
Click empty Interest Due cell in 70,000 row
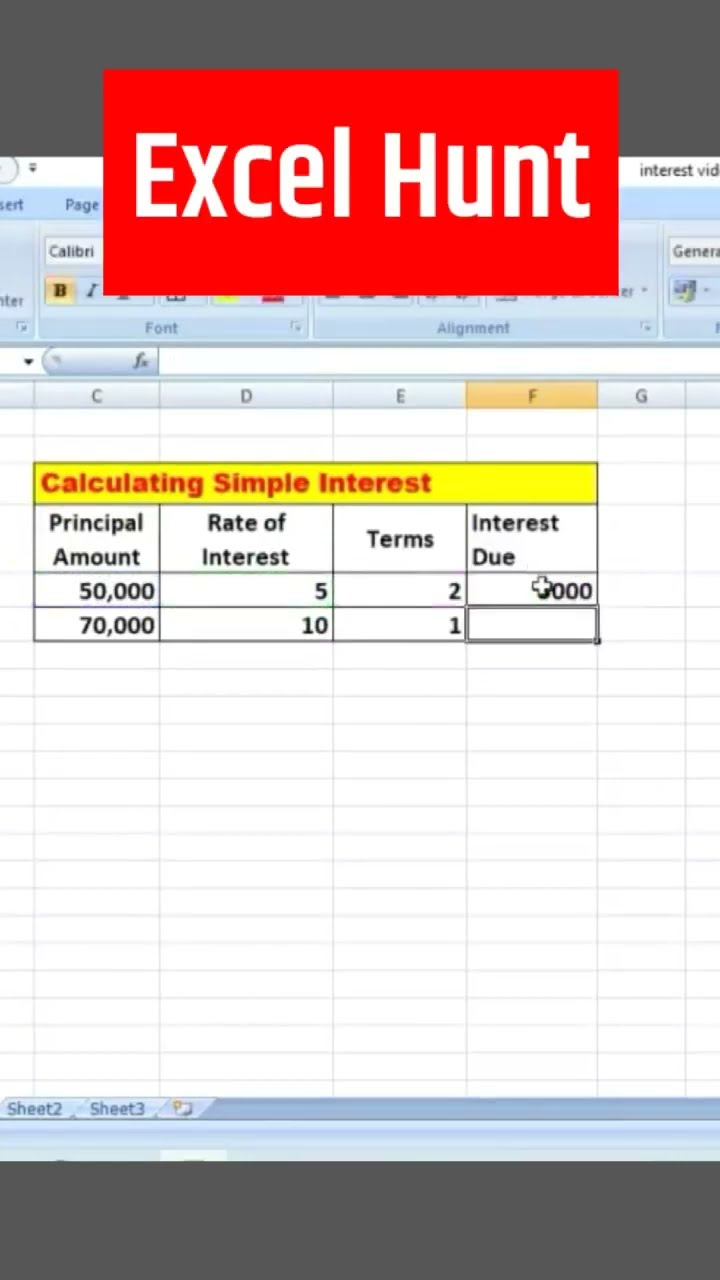pos(532,625)
